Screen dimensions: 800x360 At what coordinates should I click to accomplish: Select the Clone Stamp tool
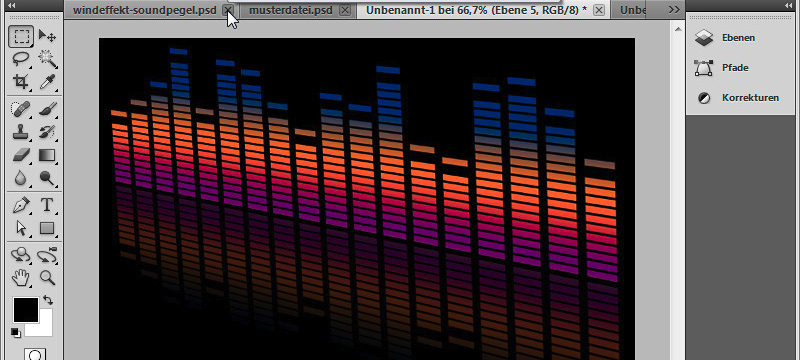[21, 132]
